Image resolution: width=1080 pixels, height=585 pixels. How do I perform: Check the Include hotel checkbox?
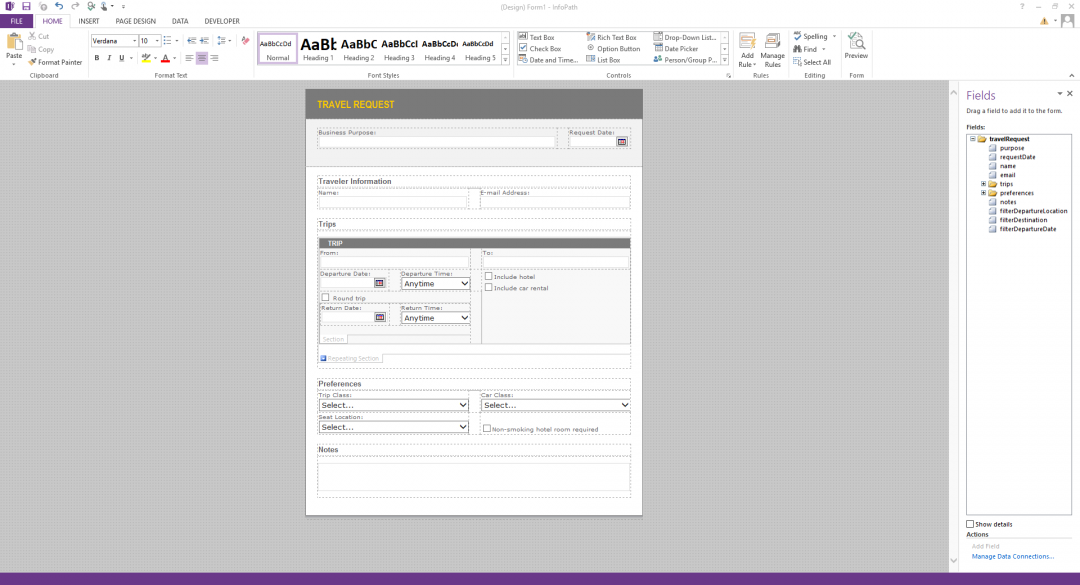pos(488,276)
